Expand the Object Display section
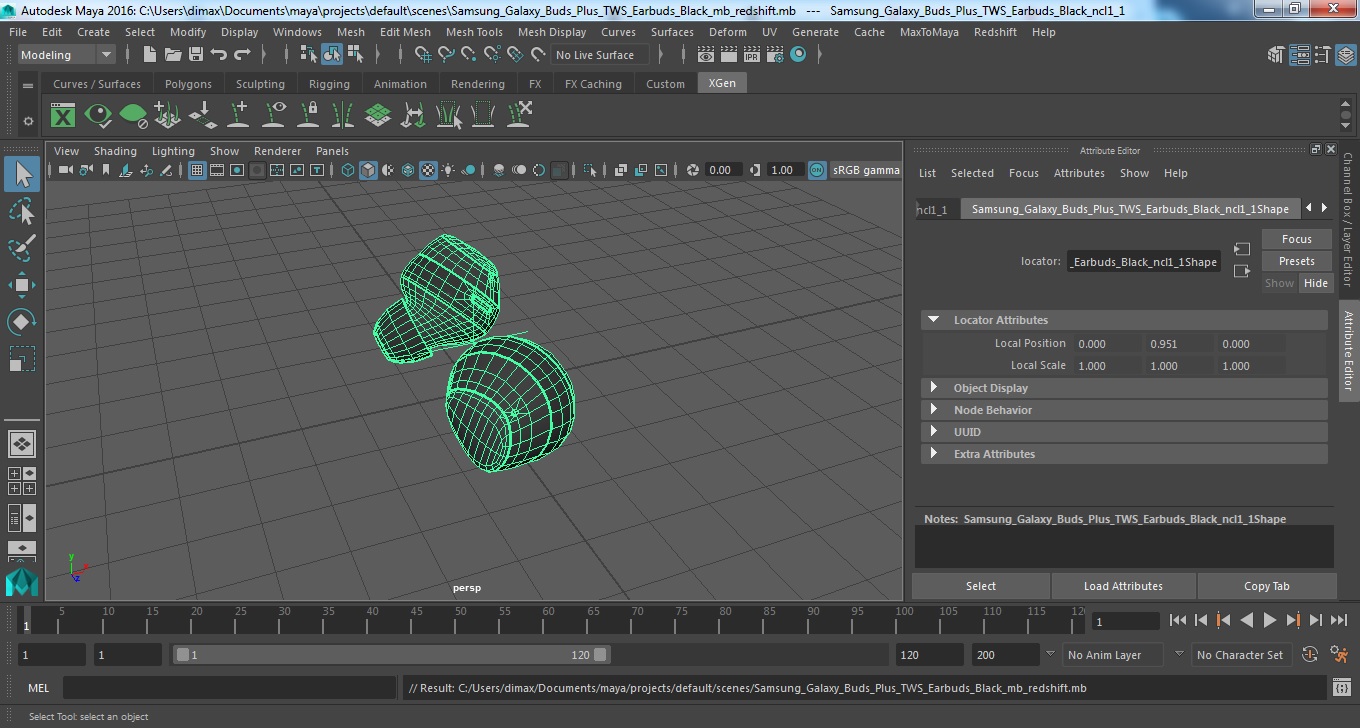 click(x=1124, y=388)
